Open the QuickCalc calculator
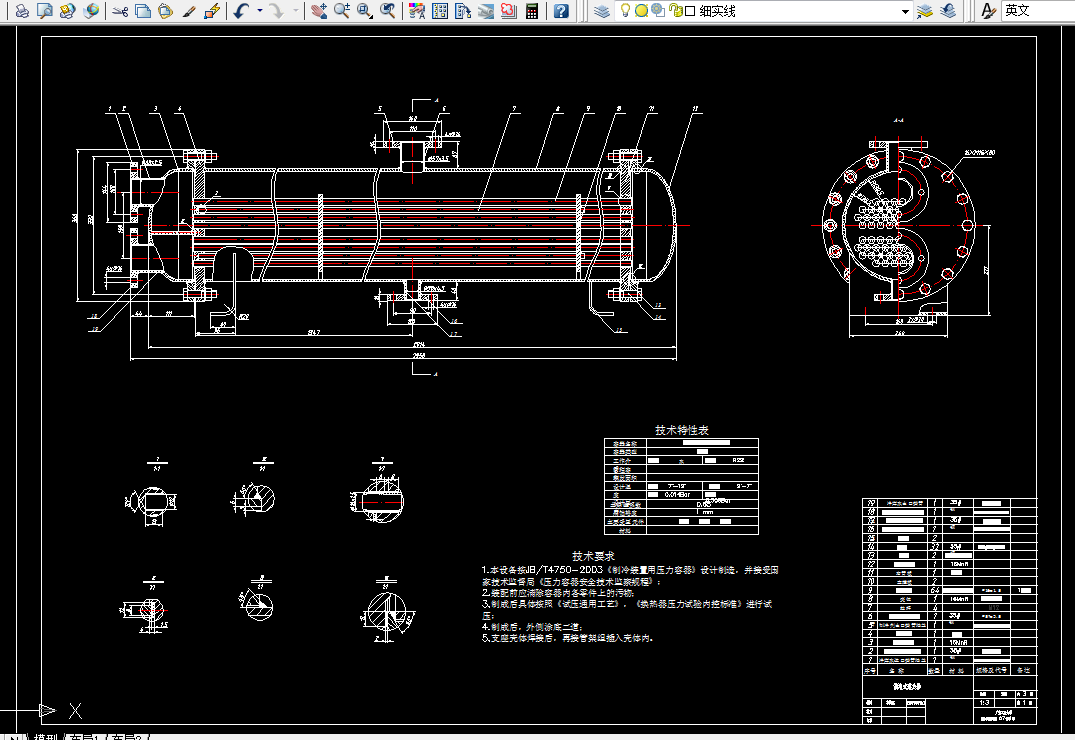This screenshot has height=740, width=1075. click(x=532, y=11)
